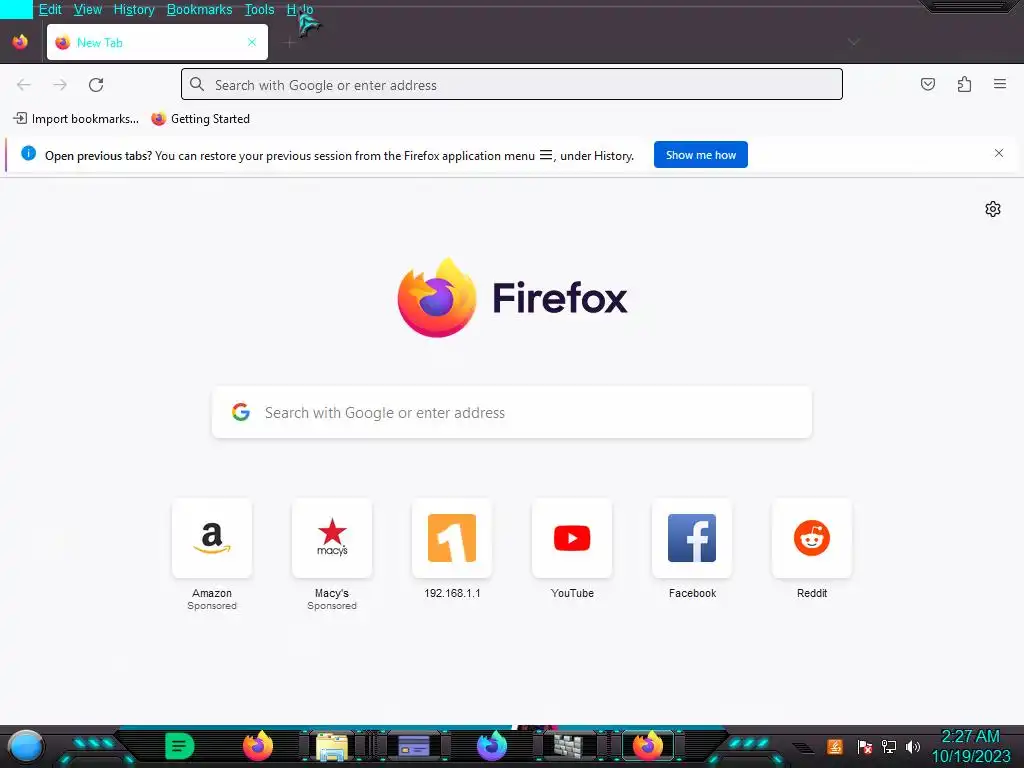This screenshot has width=1024, height=768.
Task: Open the Getting Started bookmark
Action: click(x=200, y=118)
